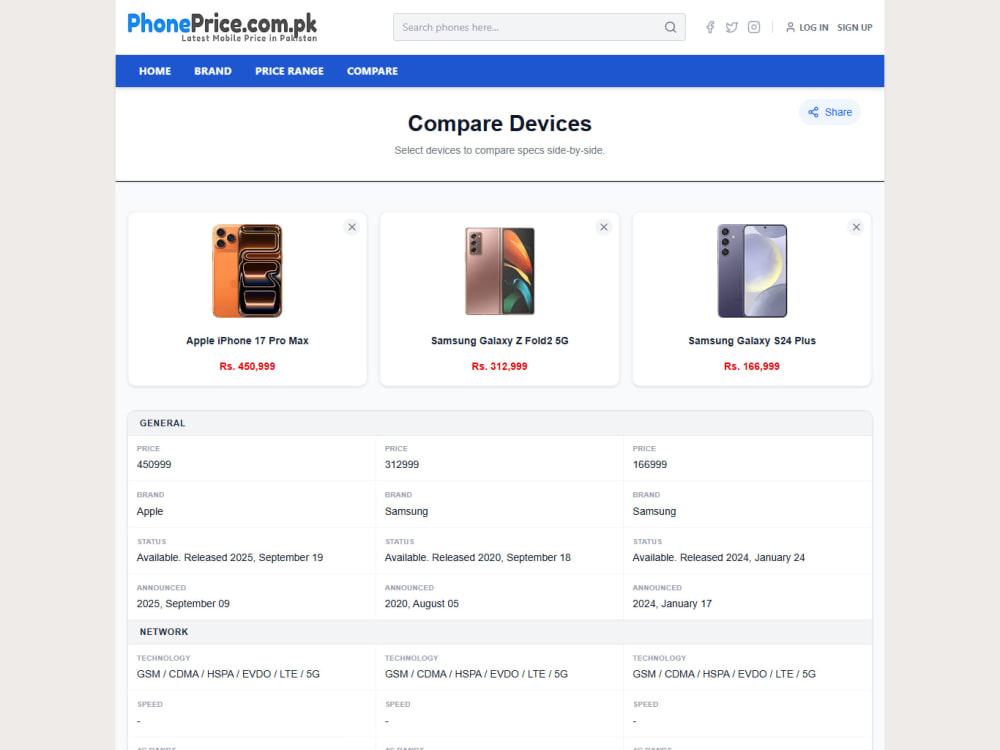Viewport: 1000px width, 750px height.
Task: Click 'Available. Released 2024, January 24'
Action: point(719,557)
